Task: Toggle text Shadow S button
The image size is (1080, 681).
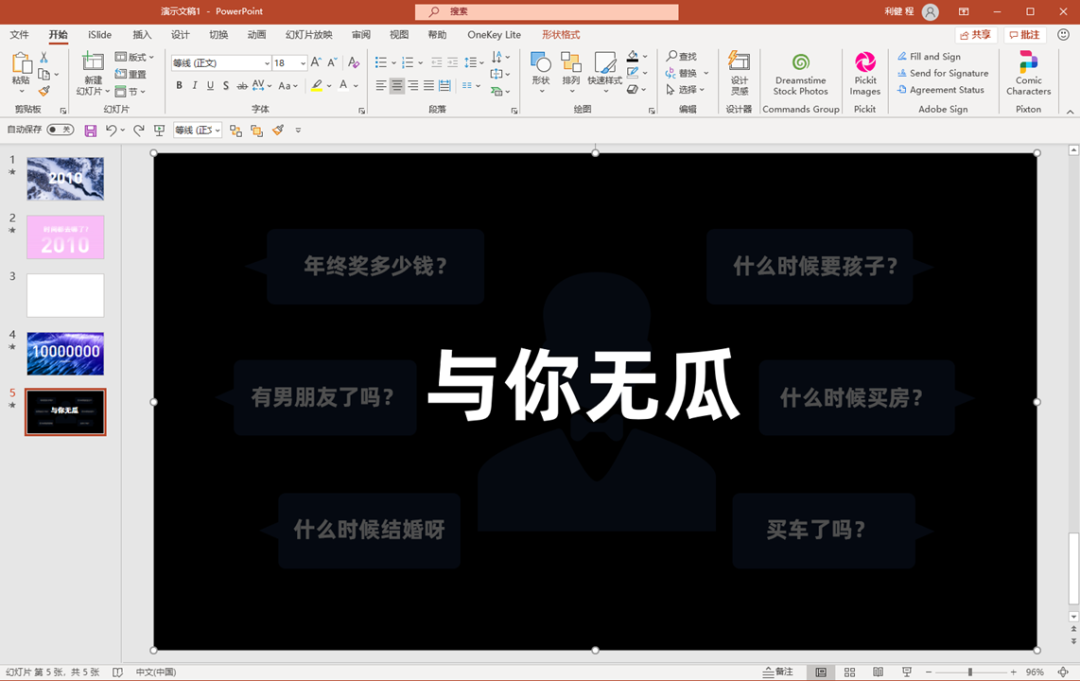Action: (226, 85)
